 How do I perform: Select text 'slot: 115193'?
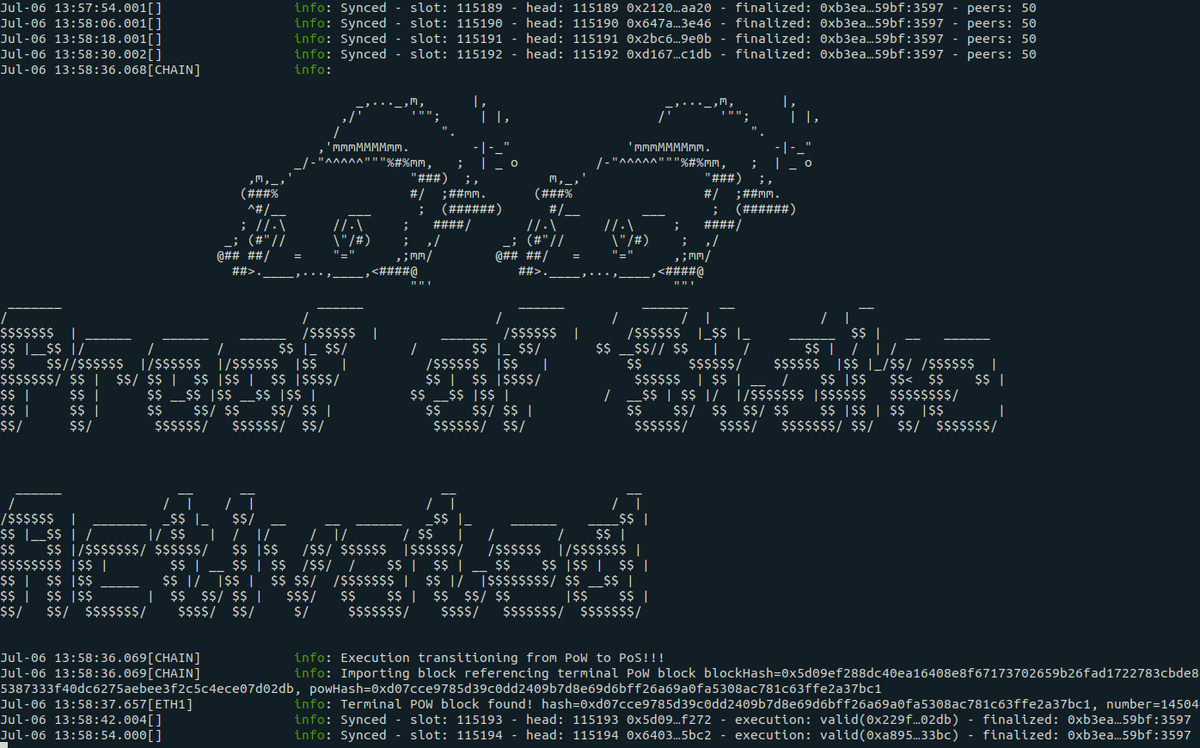(456, 720)
